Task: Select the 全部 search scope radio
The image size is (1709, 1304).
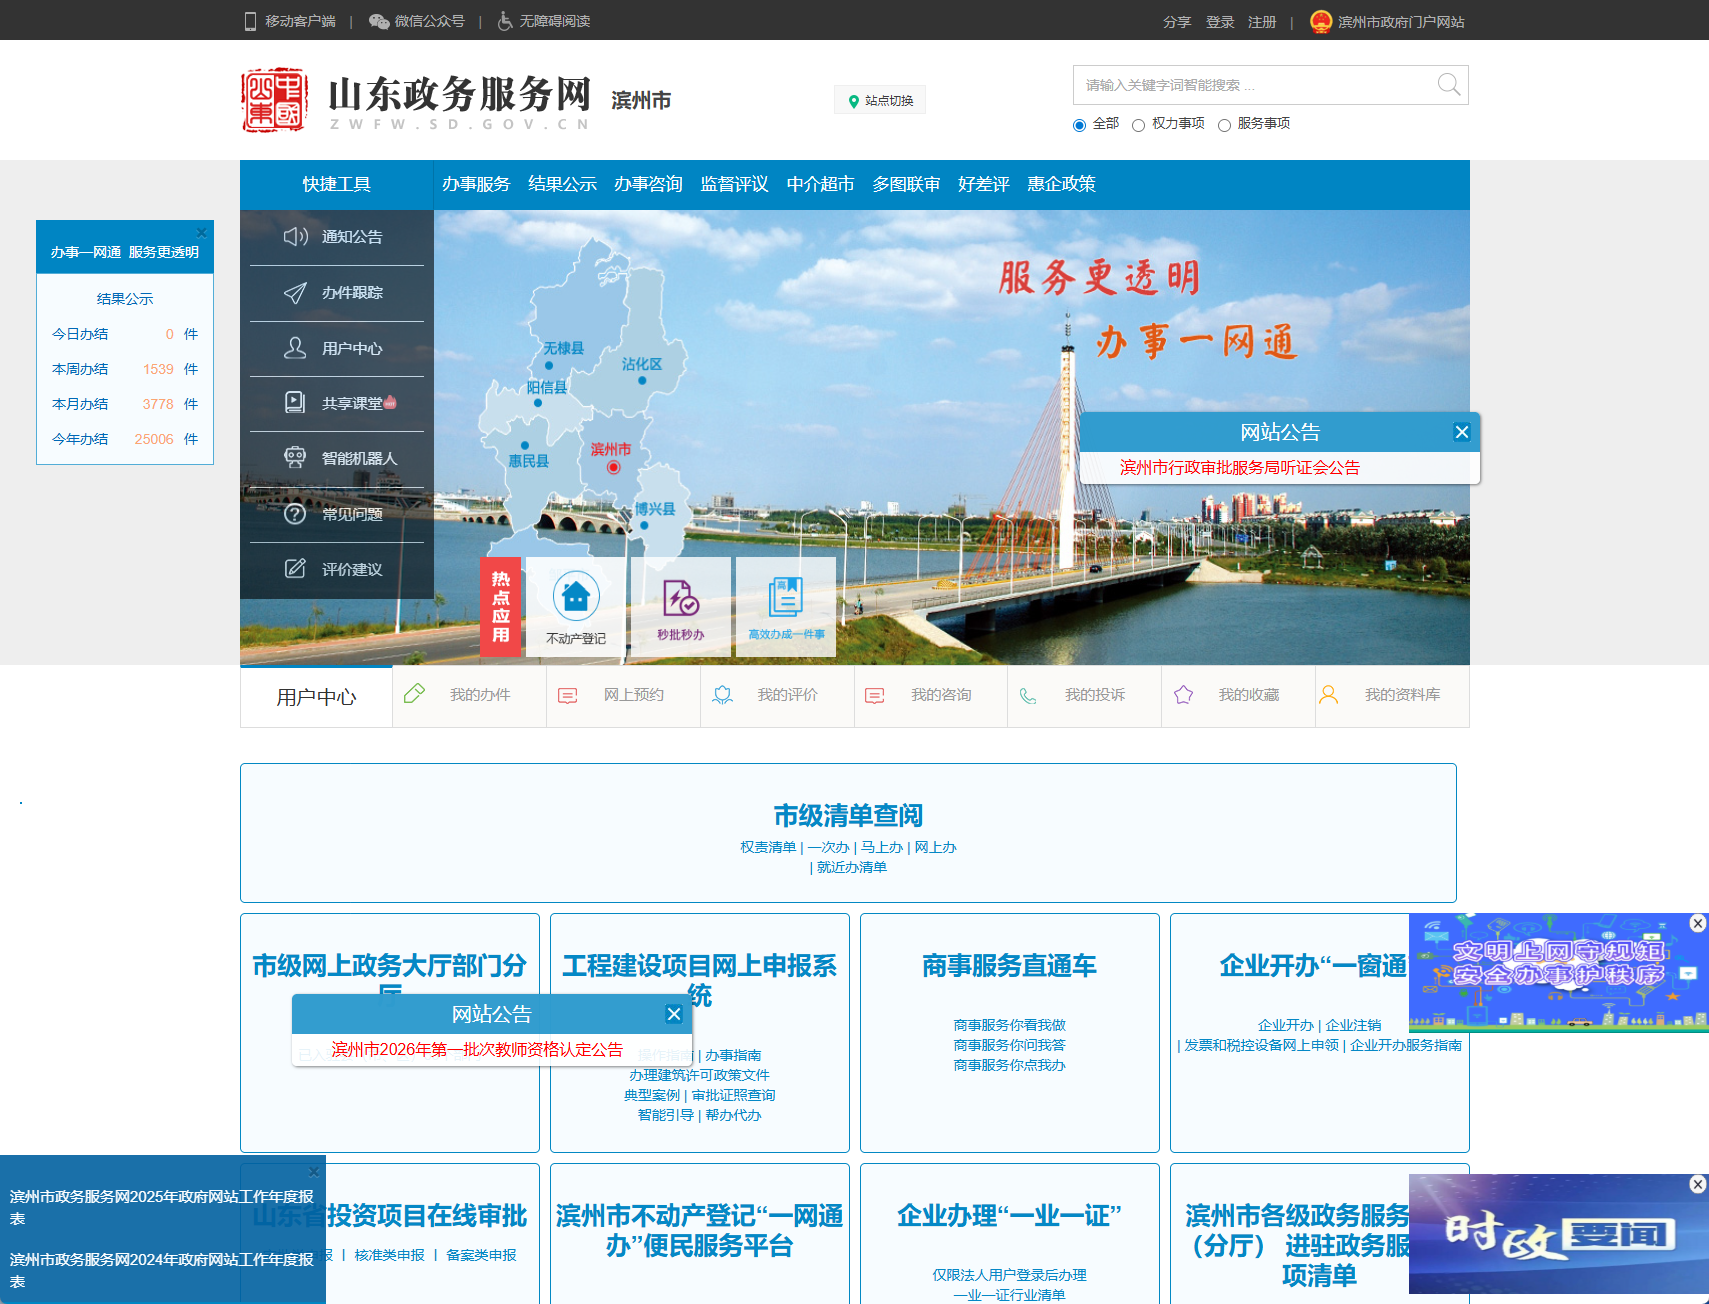Action: coord(1079,124)
